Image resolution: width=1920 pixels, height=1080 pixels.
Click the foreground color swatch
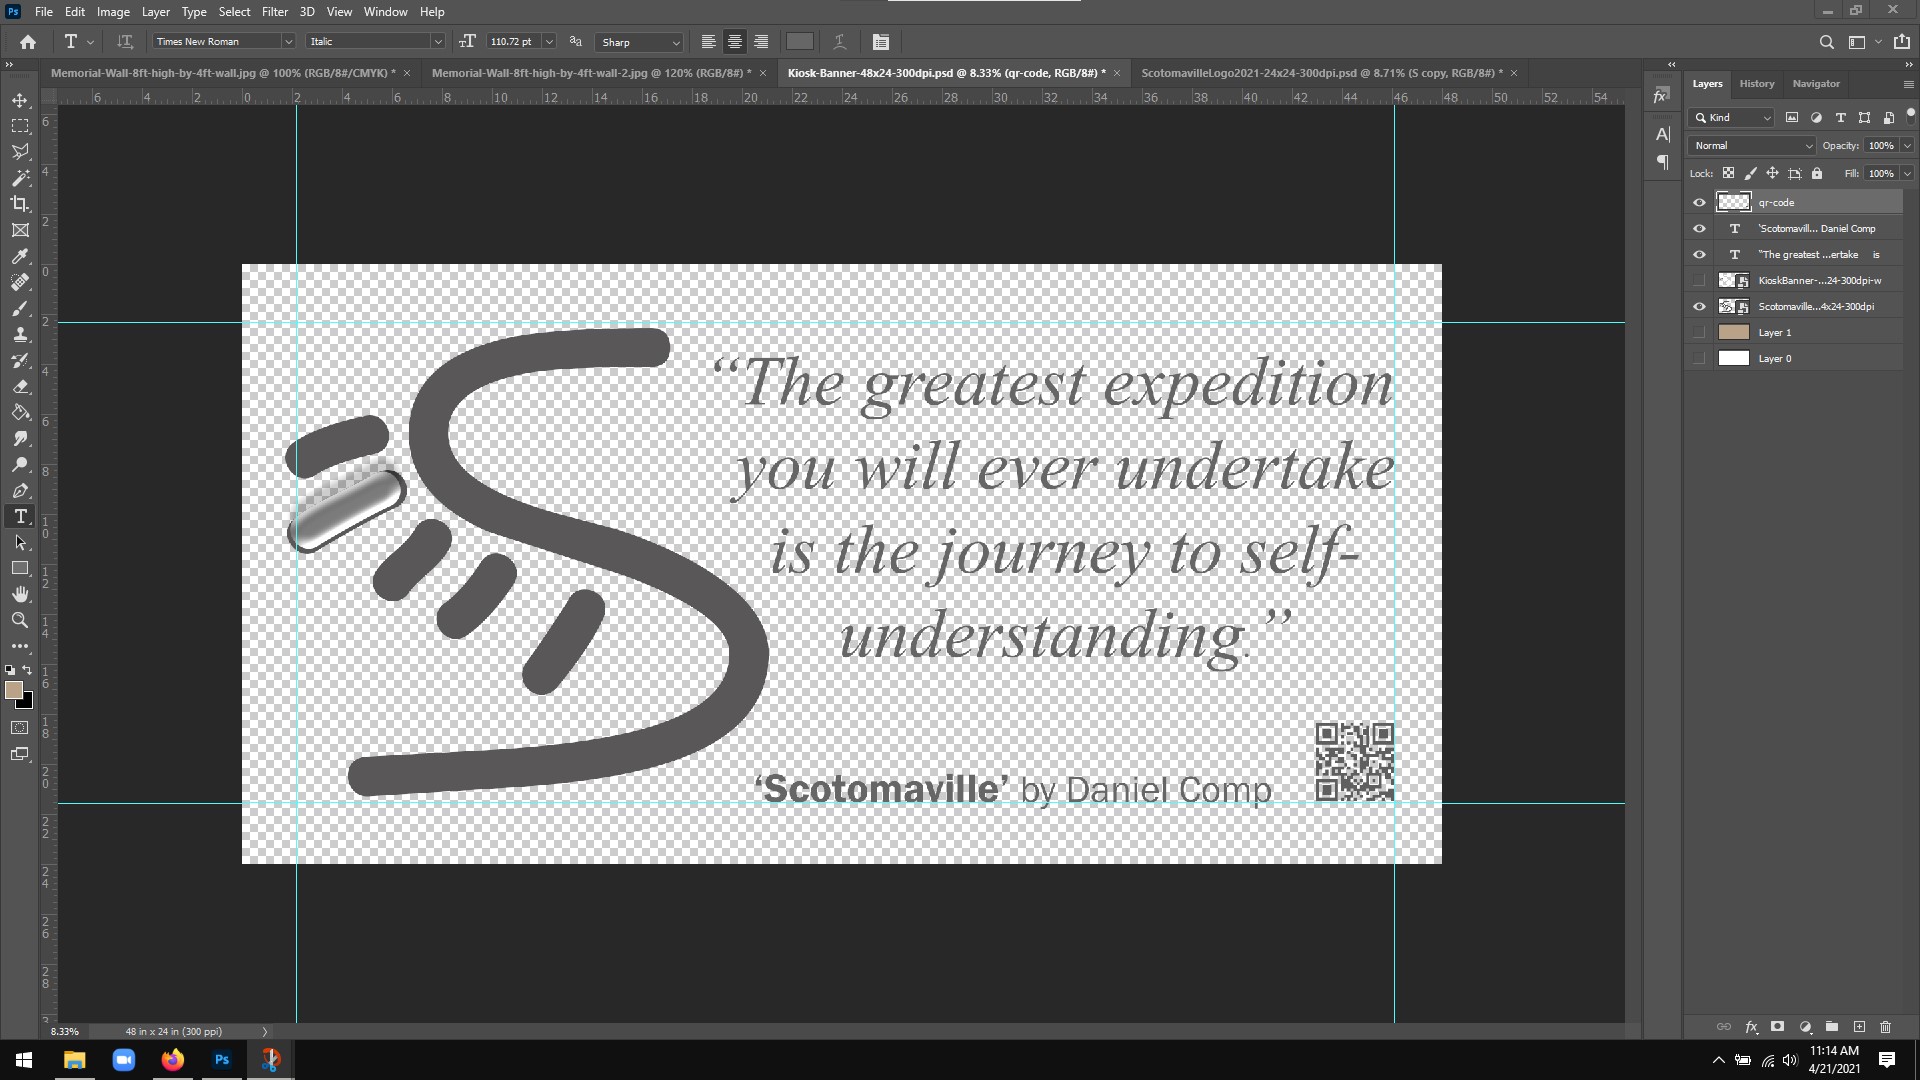pos(13,690)
